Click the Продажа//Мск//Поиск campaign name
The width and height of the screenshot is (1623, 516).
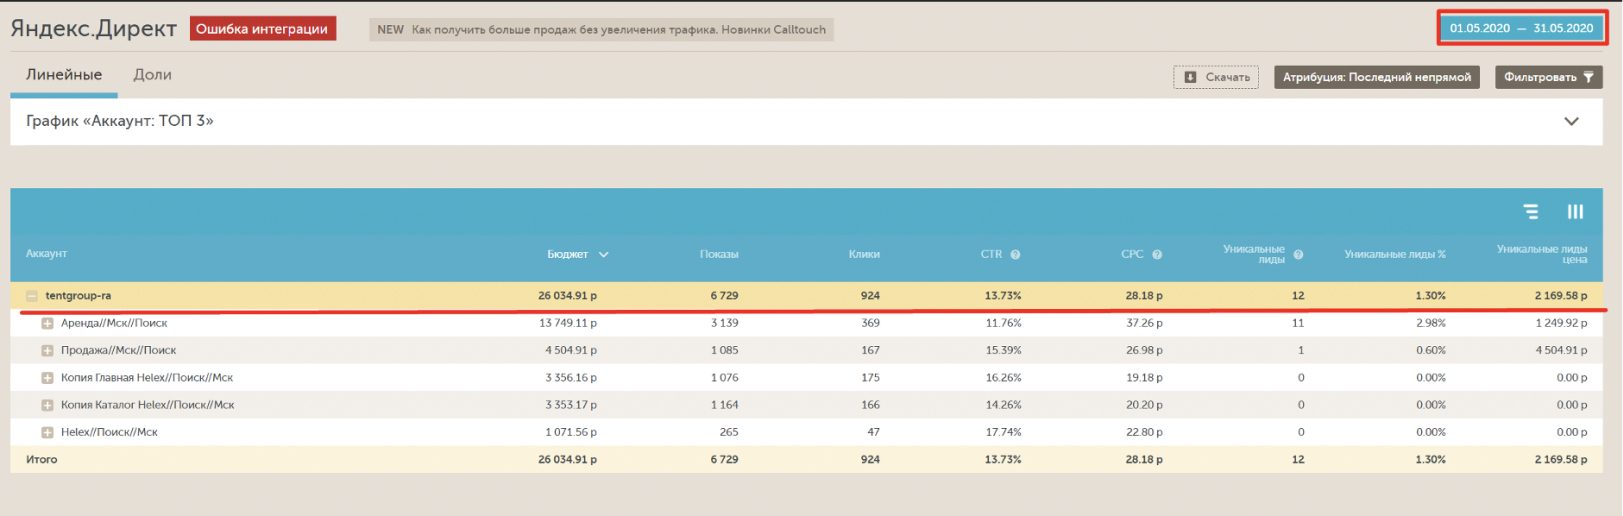118,350
